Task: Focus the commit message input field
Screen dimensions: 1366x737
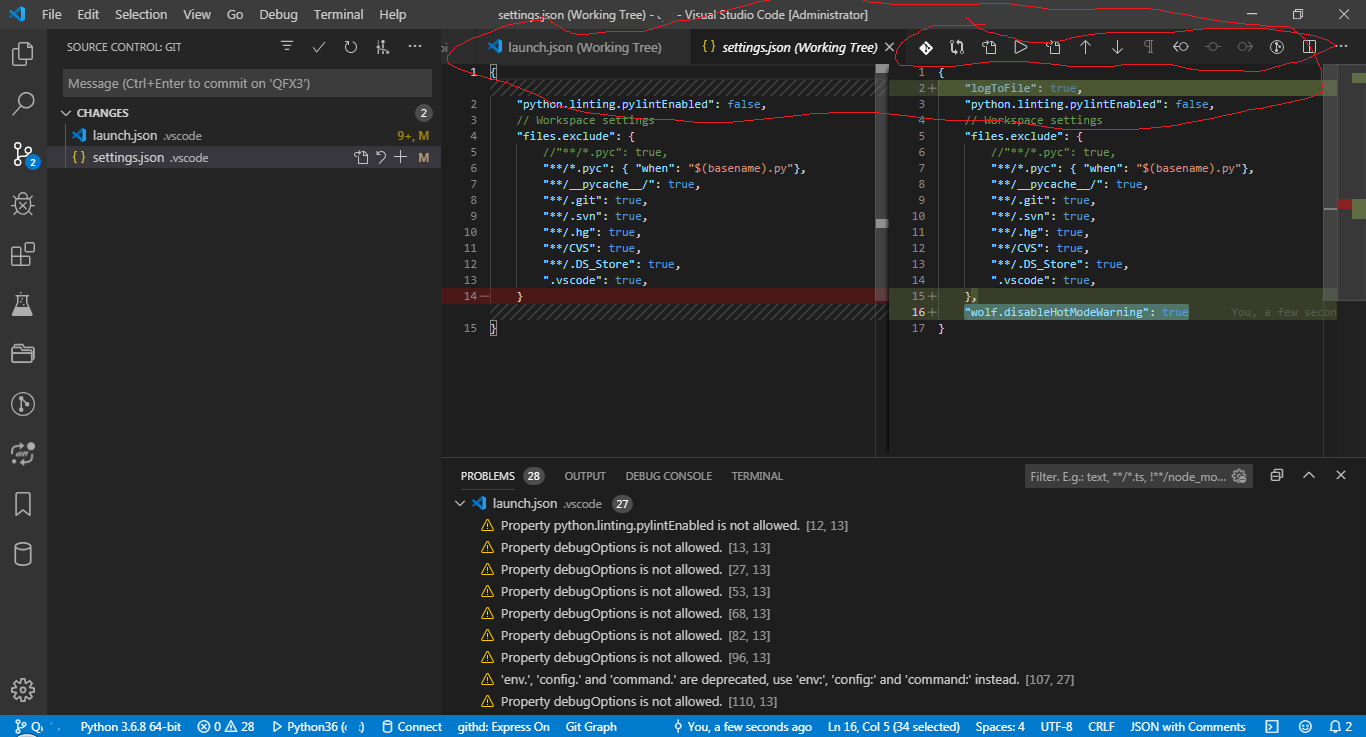Action: point(246,82)
